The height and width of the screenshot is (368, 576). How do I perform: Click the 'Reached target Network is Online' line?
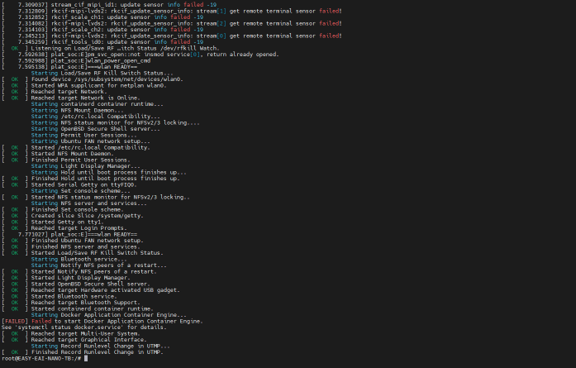point(71,98)
